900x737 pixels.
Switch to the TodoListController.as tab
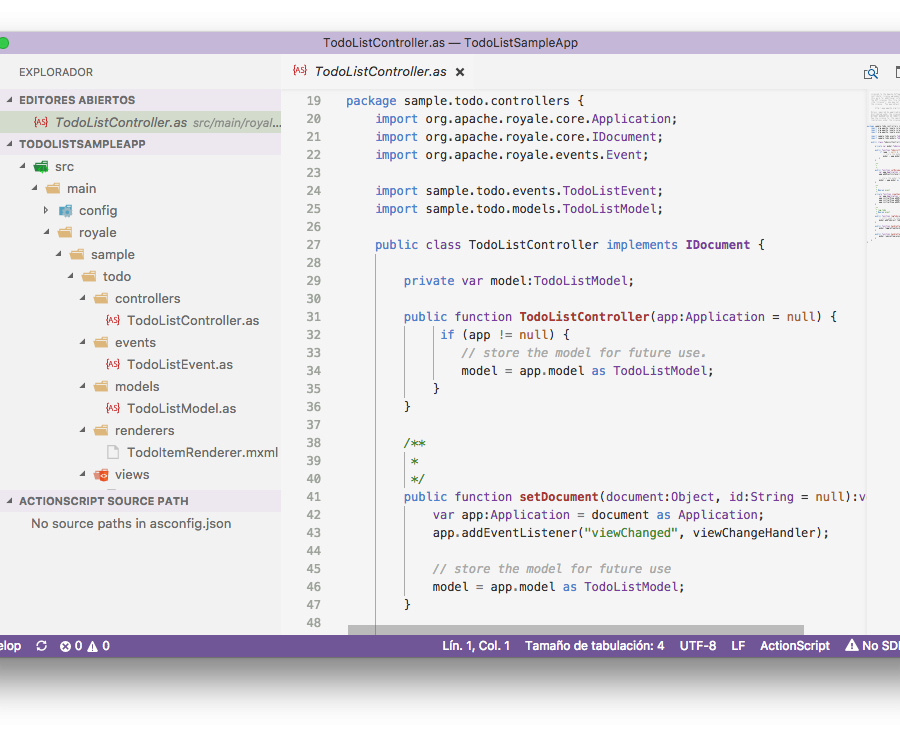point(380,72)
